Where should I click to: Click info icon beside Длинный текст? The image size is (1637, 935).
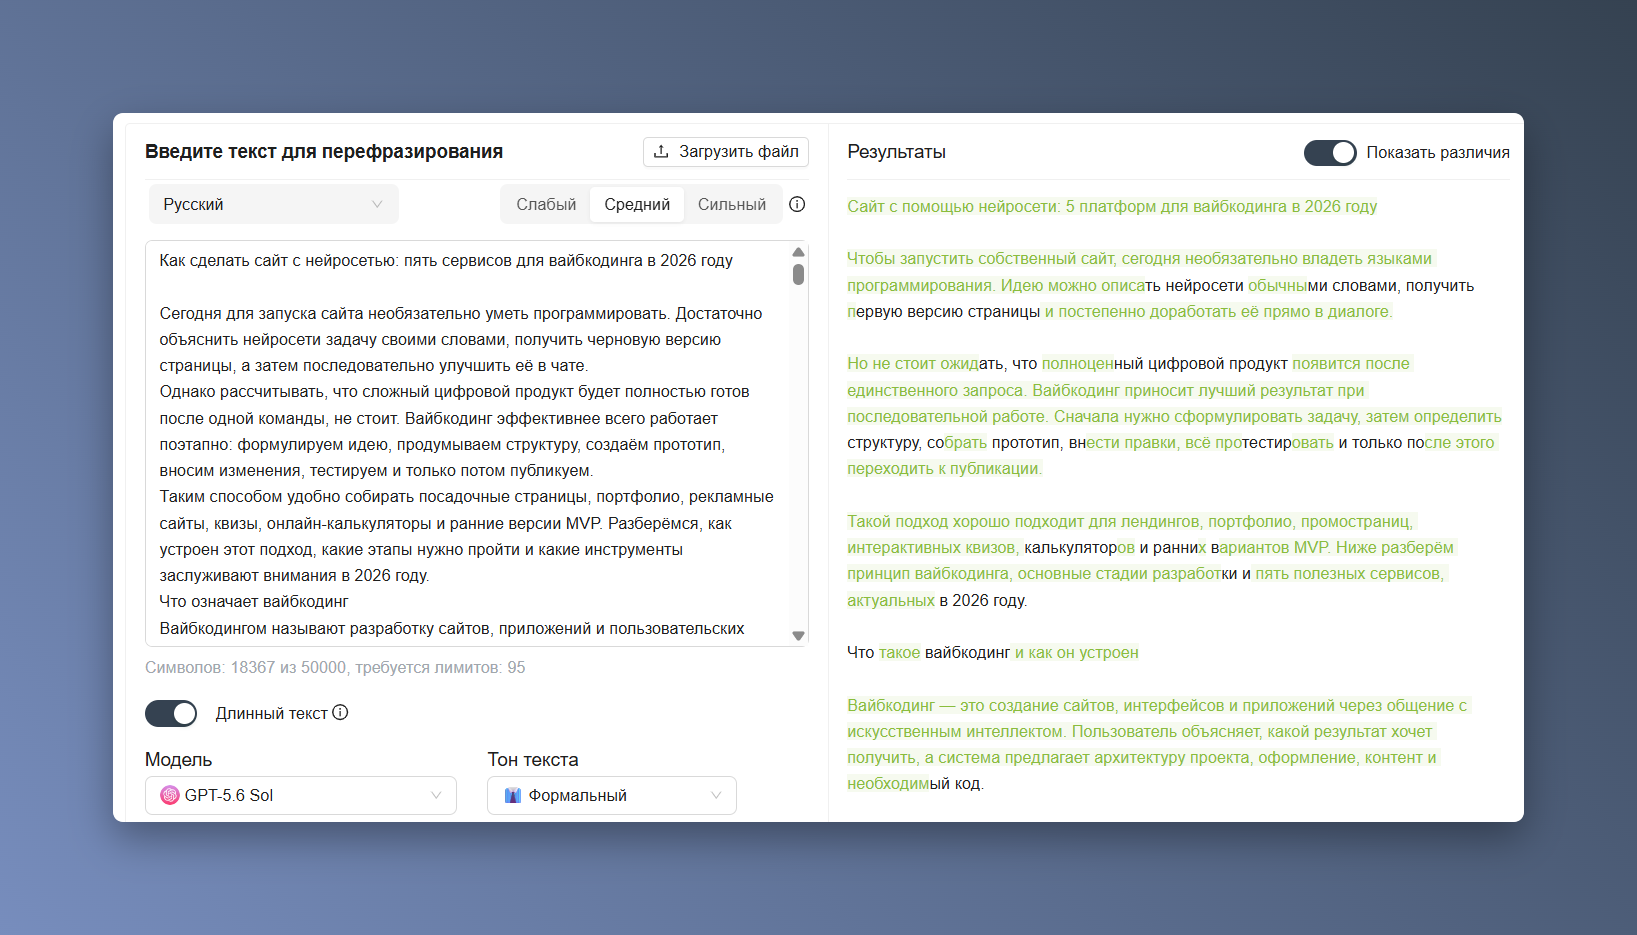(340, 712)
